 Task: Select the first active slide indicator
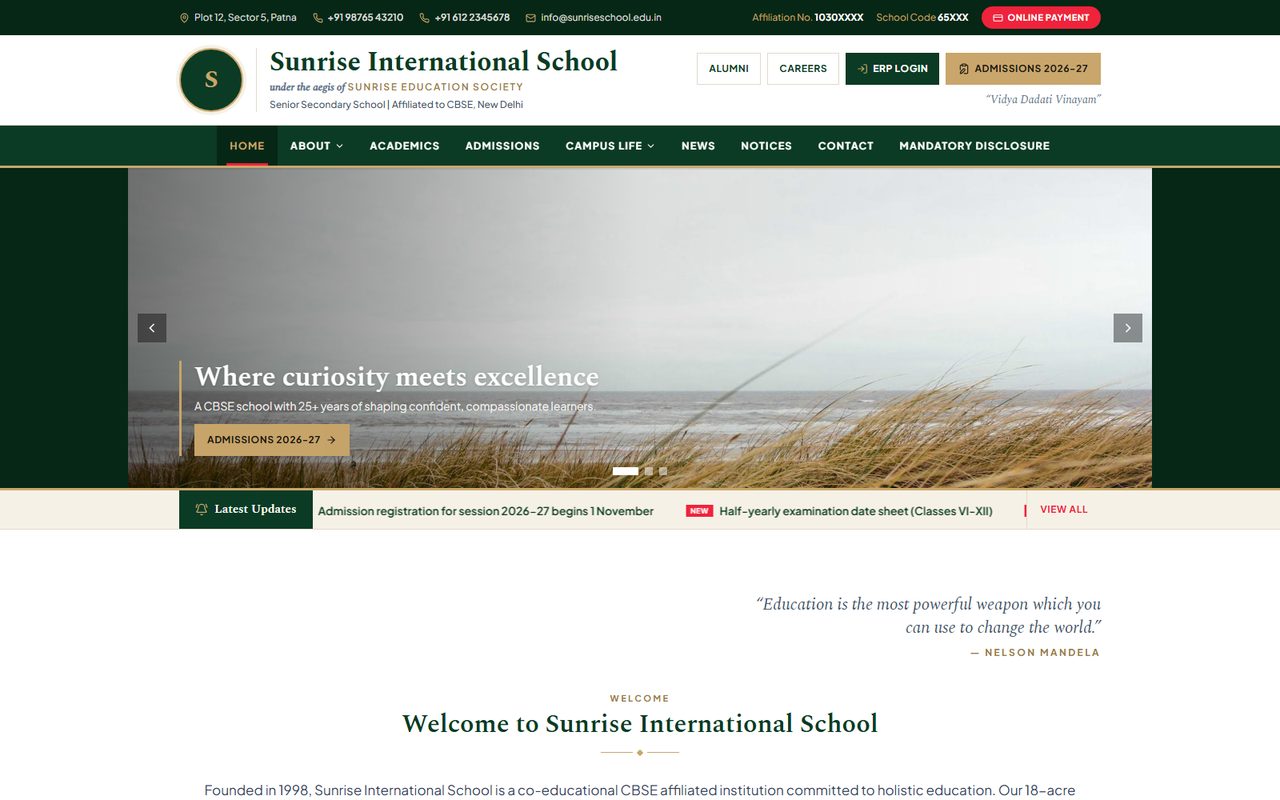(x=626, y=471)
